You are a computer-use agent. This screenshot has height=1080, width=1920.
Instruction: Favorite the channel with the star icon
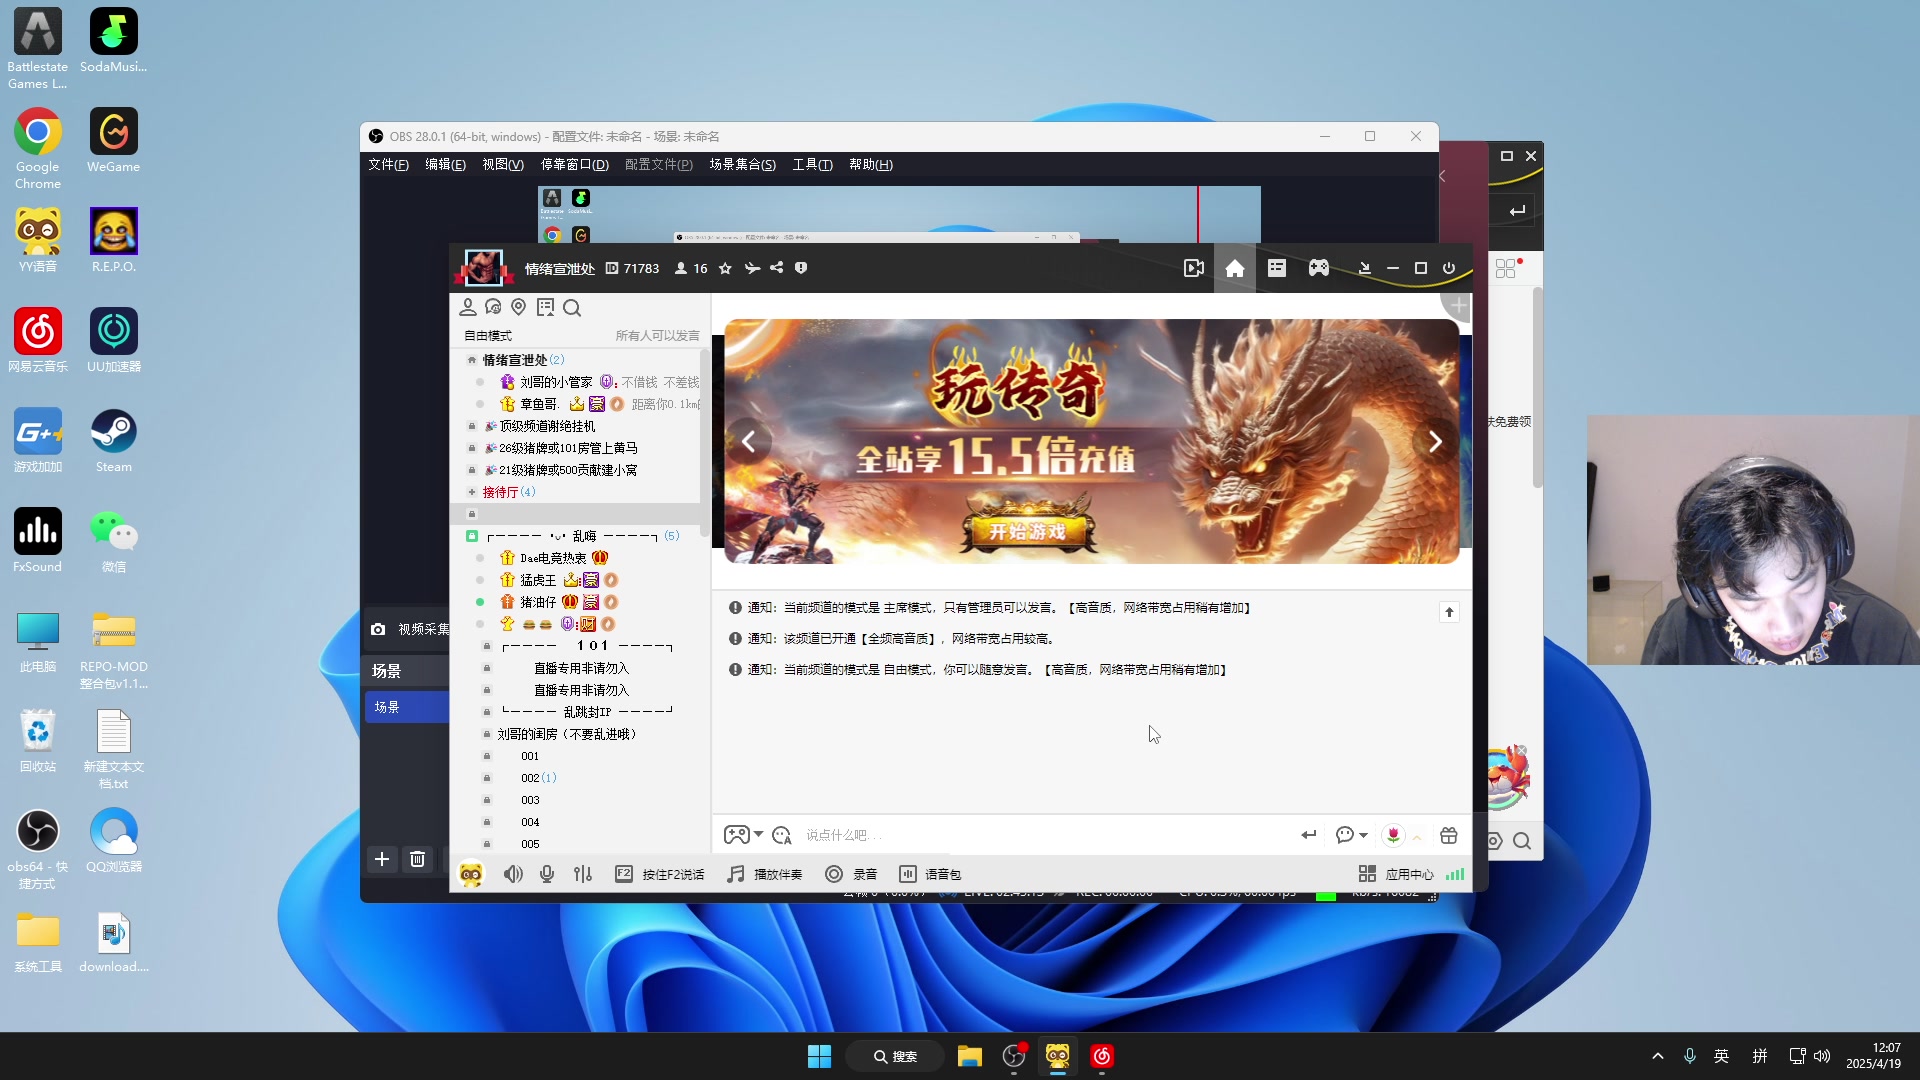point(725,268)
